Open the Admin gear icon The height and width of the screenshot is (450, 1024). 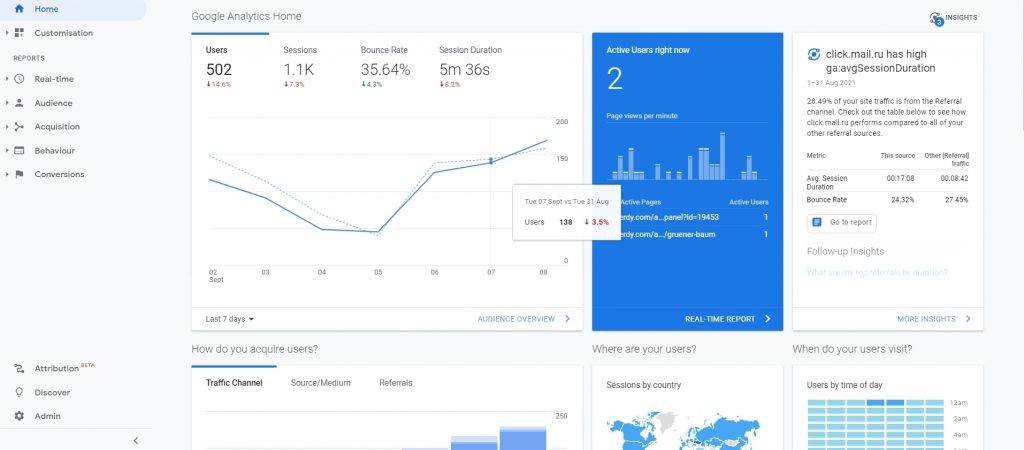coord(19,416)
